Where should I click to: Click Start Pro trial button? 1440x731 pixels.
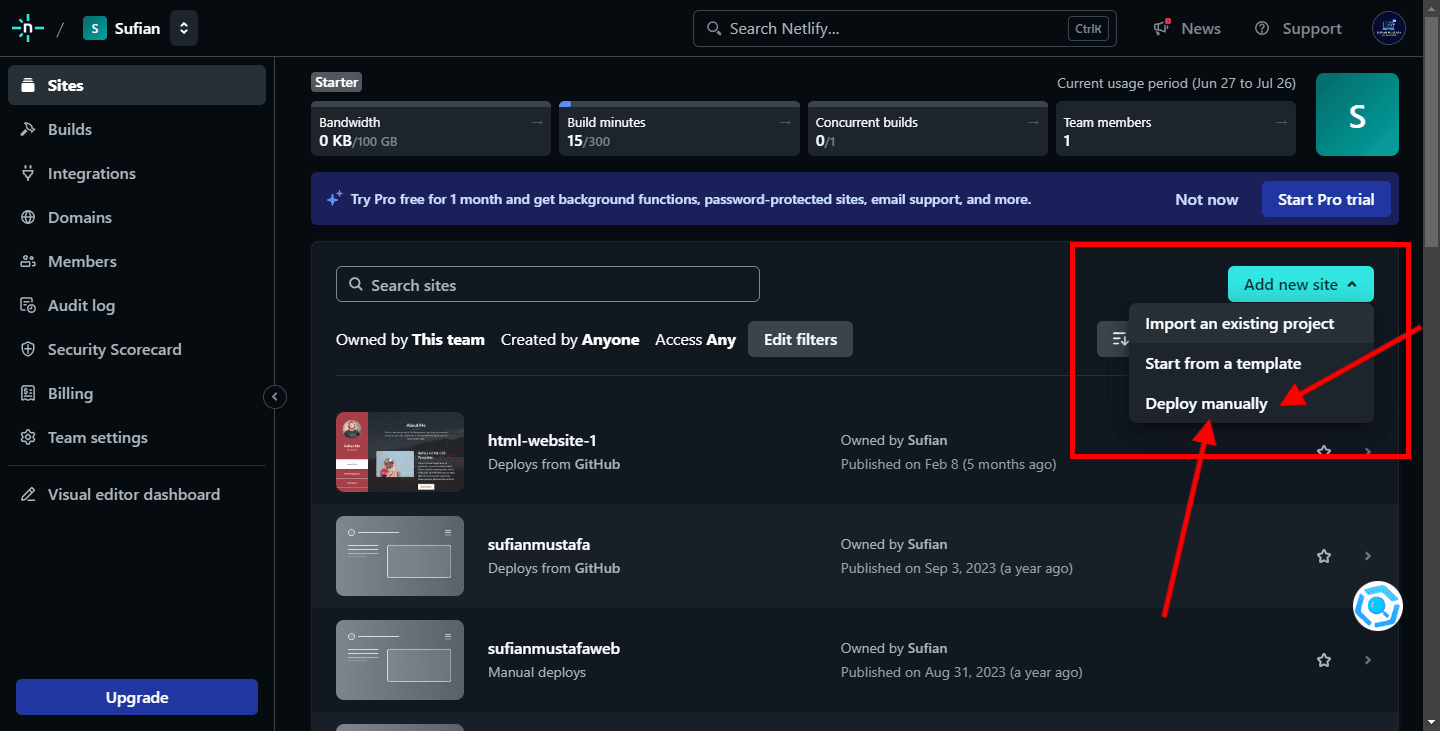tap(1326, 199)
